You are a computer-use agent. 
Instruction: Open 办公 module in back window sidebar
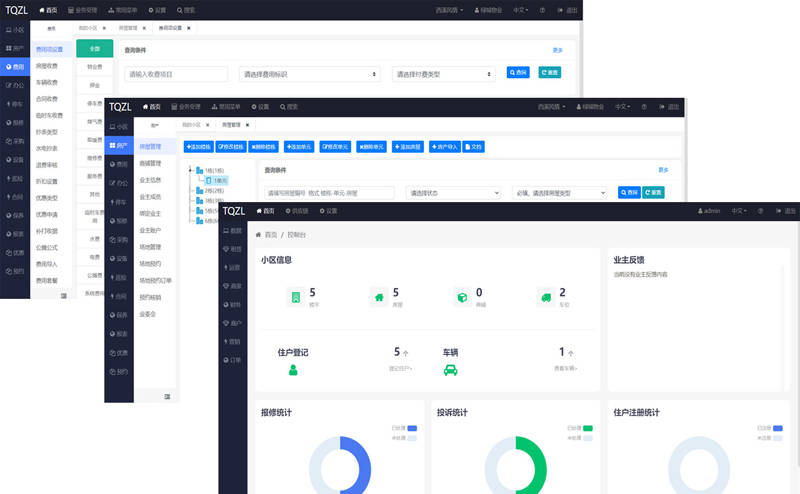pyautogui.click(x=15, y=85)
